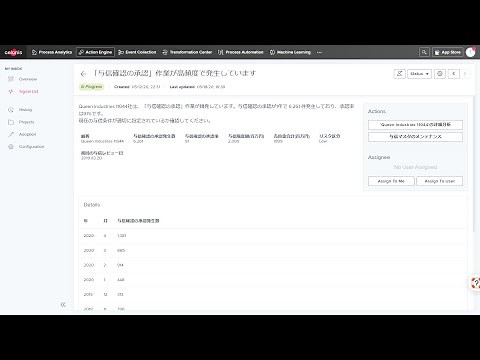The image size is (480, 360).
Task: Go back using the arrow beside the signal title
Action: [x=83, y=74]
